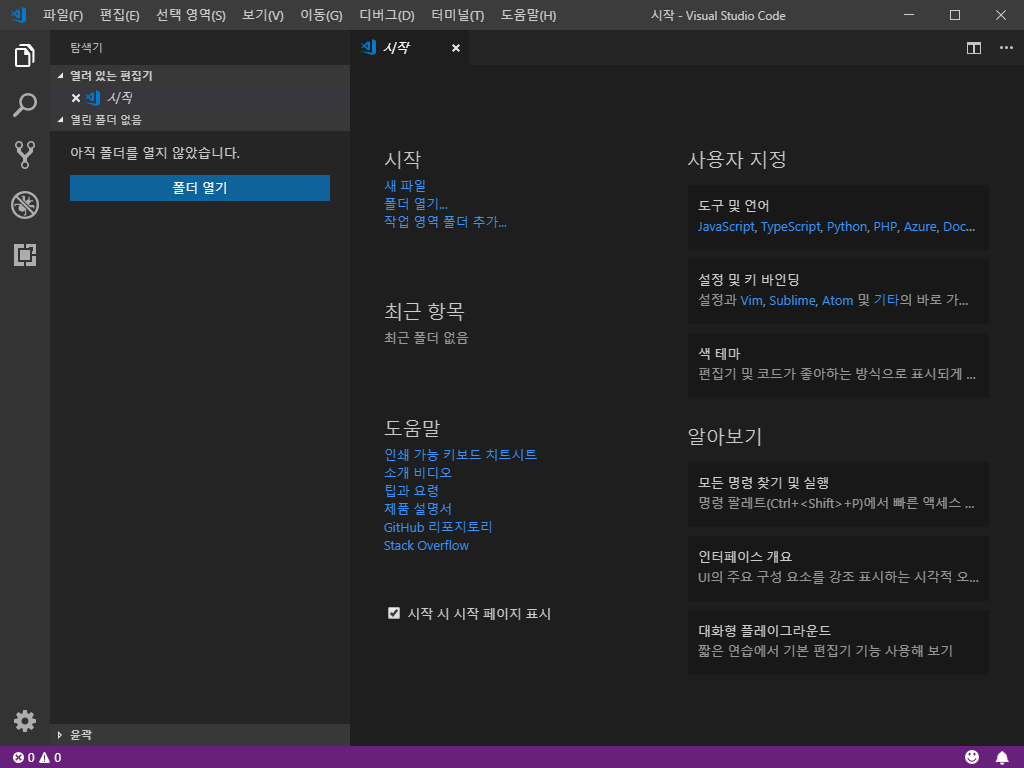Click the Atom keybinding link

pos(837,300)
